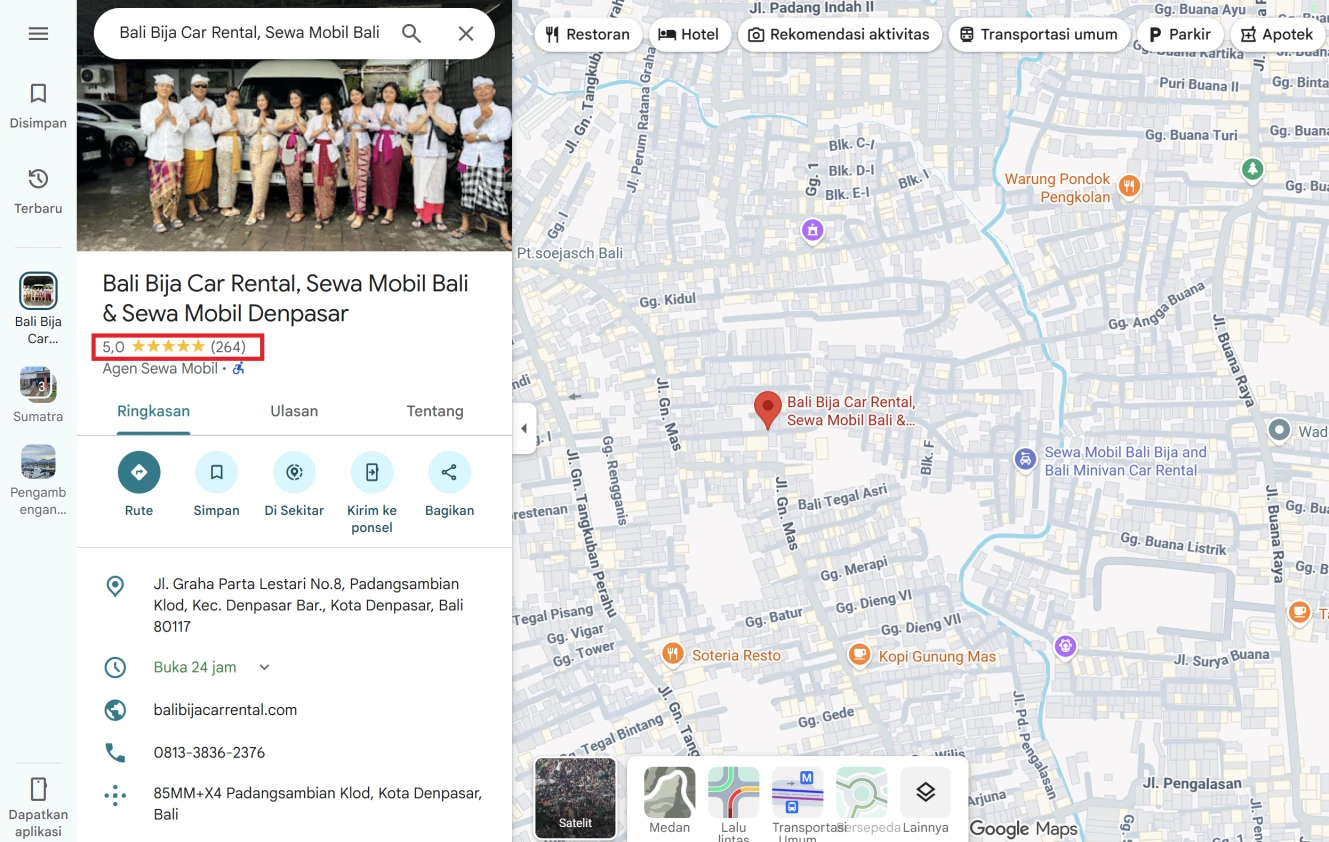
Task: Enable the Medan terrain layer
Action: click(x=669, y=793)
